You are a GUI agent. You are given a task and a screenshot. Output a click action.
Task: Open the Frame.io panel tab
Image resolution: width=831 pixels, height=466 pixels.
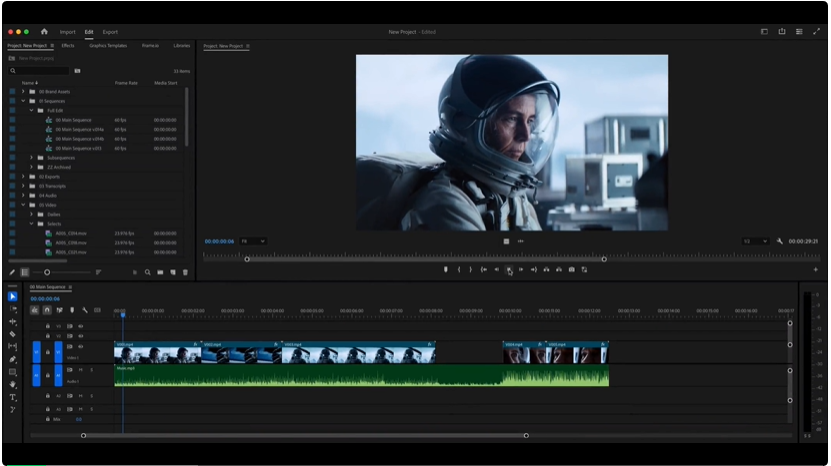(150, 46)
